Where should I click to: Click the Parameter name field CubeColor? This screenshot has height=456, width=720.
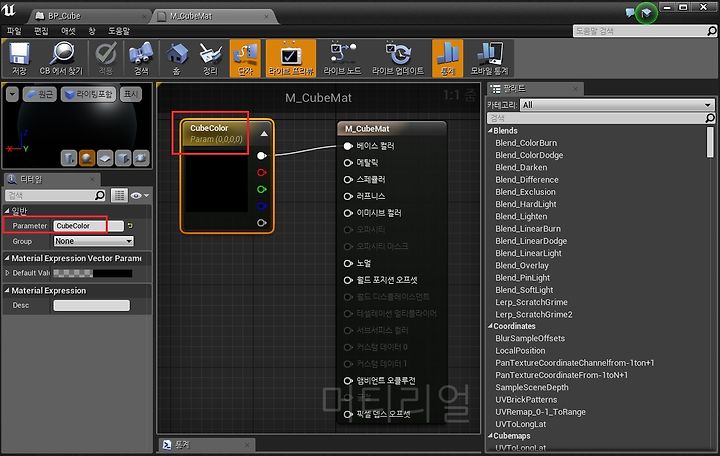(x=88, y=226)
